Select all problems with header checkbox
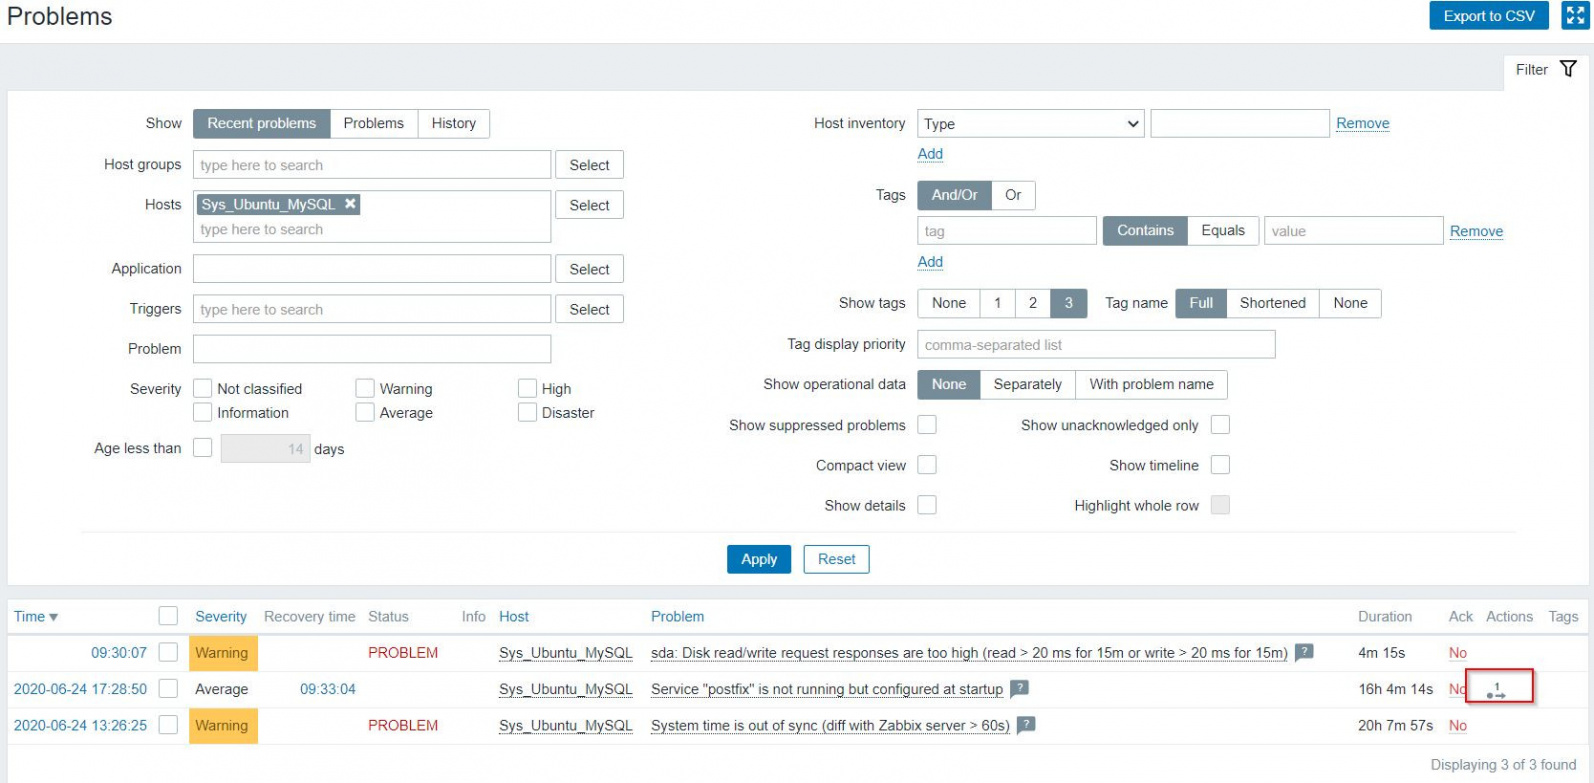This screenshot has width=1594, height=783. pyautogui.click(x=168, y=616)
